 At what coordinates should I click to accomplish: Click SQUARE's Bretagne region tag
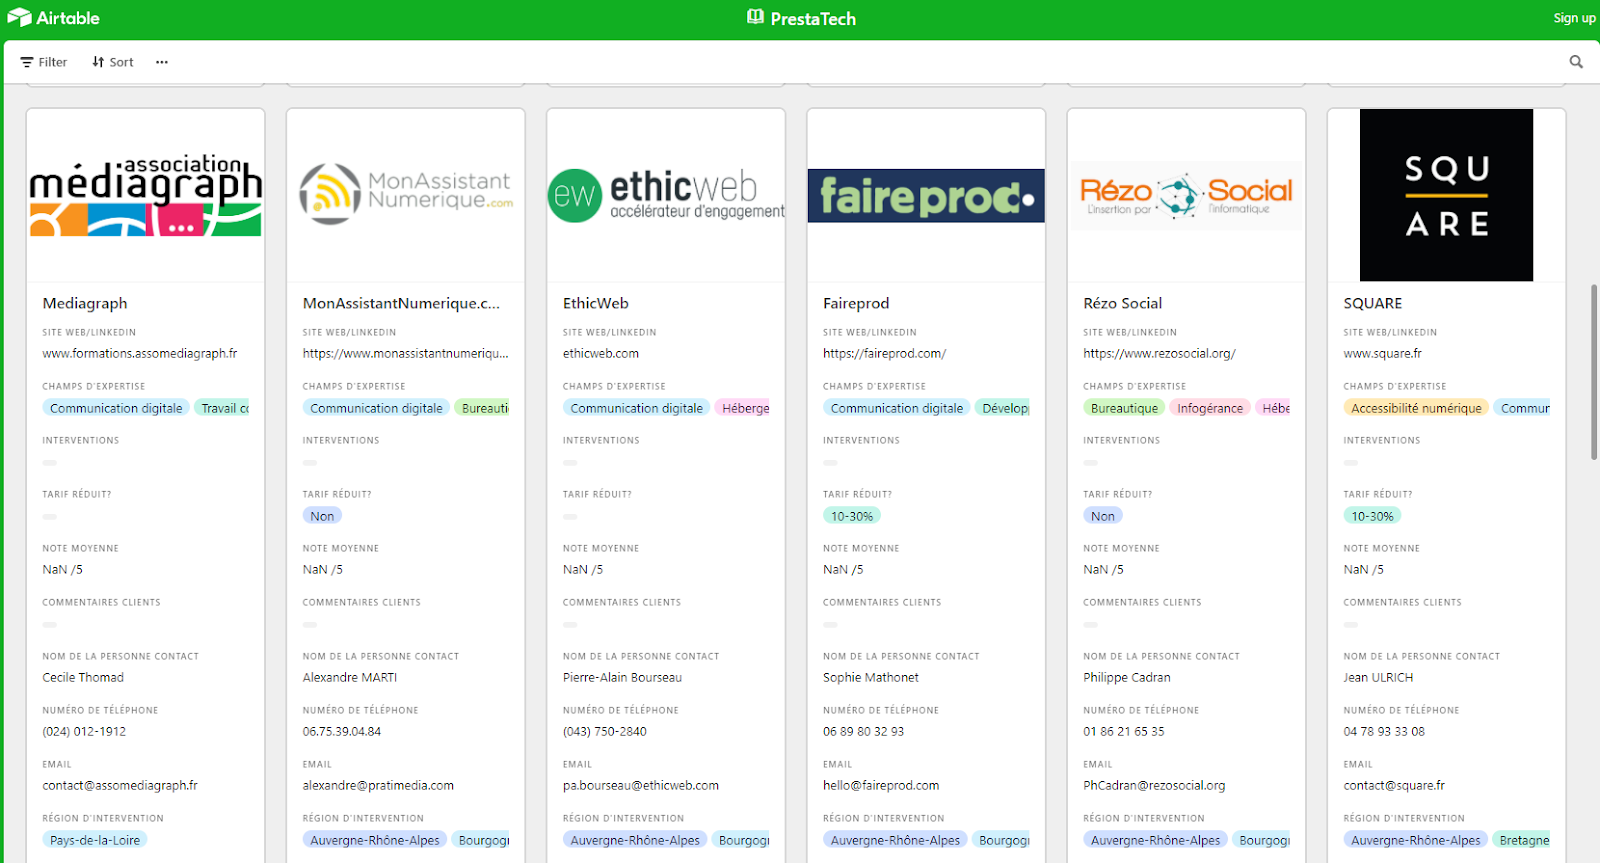[1521, 840]
